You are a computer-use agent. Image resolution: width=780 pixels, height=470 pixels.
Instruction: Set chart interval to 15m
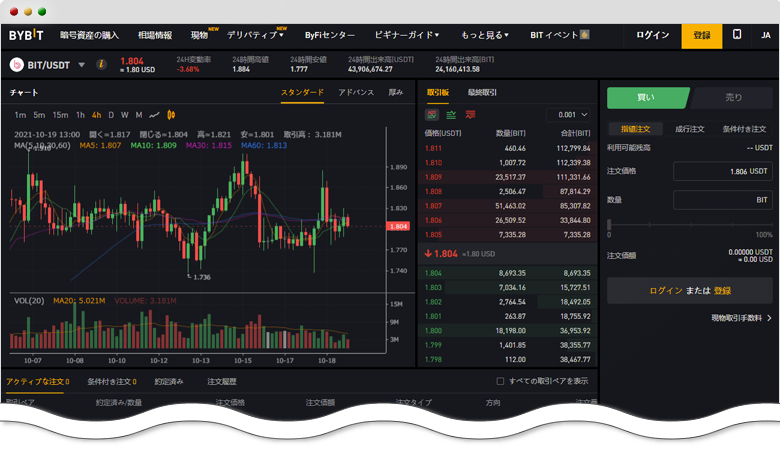click(x=60, y=115)
